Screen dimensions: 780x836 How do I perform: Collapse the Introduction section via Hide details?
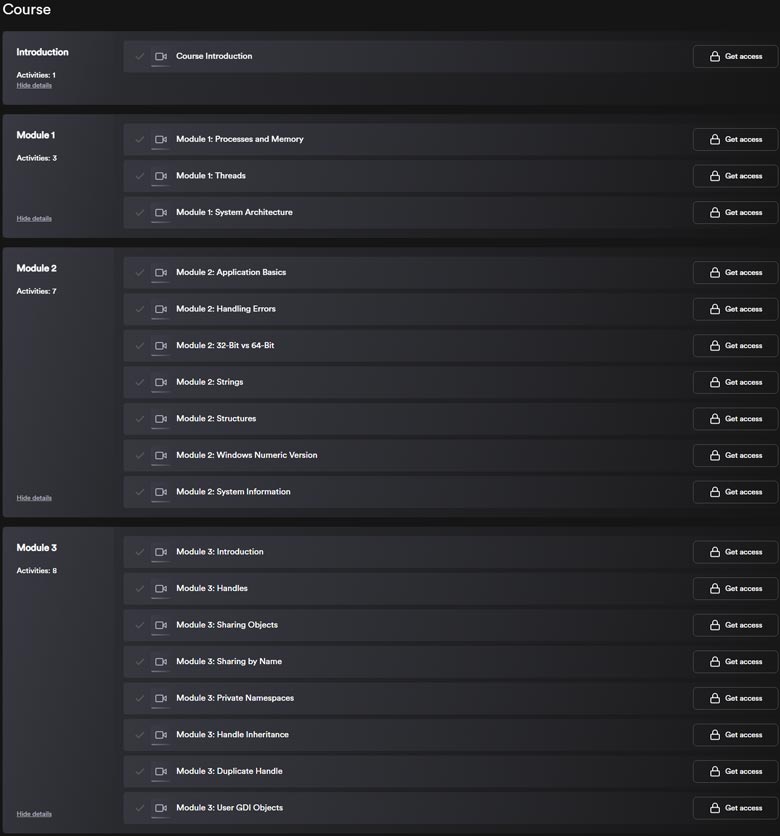(x=34, y=85)
